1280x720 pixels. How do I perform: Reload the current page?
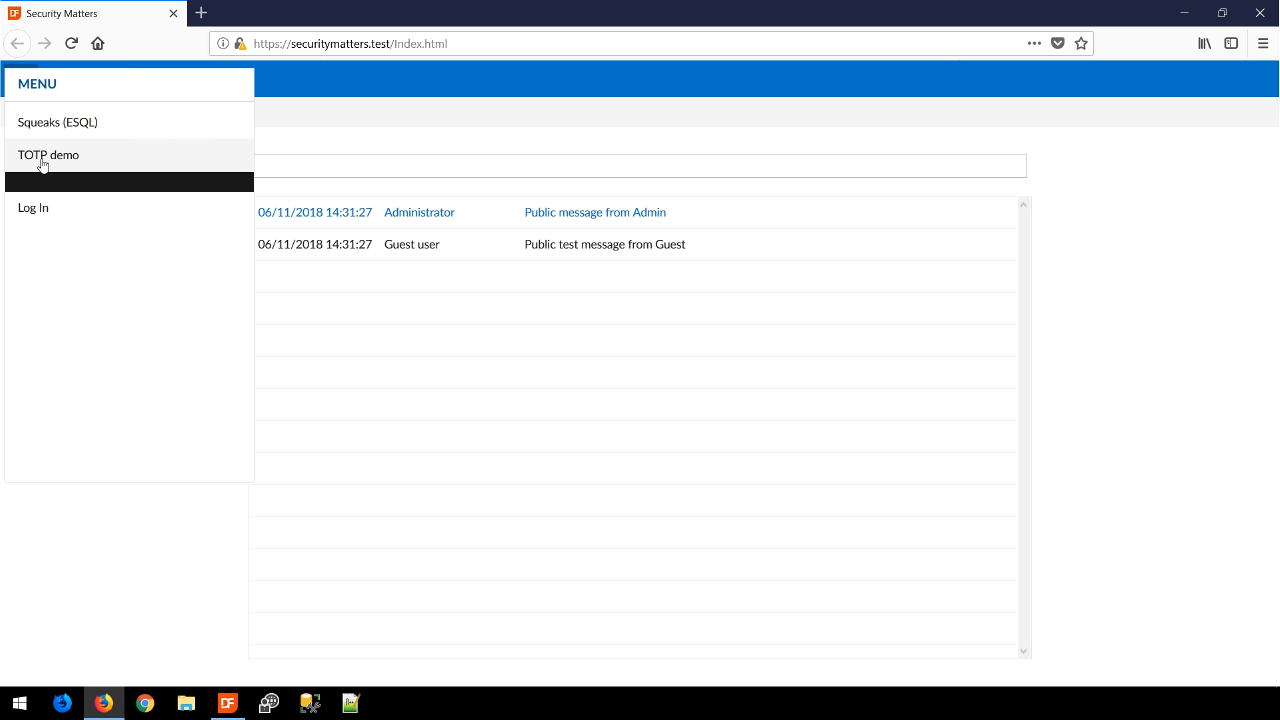(71, 43)
